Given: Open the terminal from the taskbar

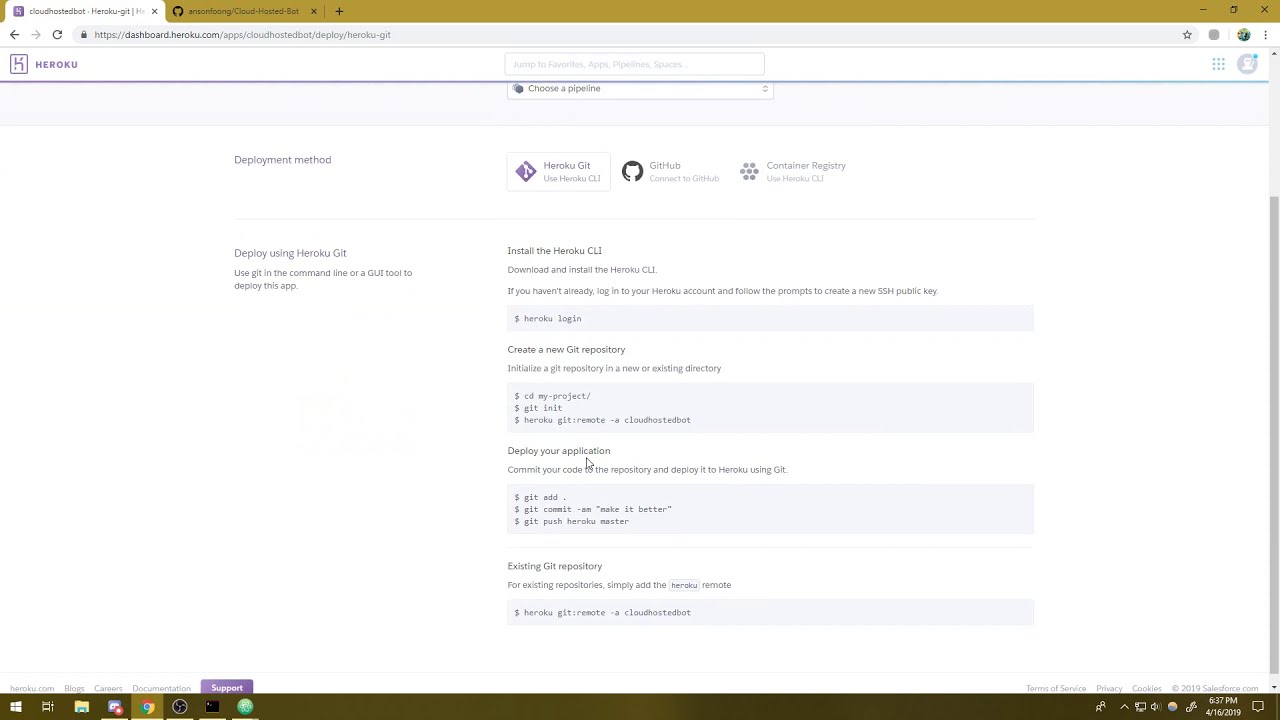Looking at the screenshot, I should (212, 707).
